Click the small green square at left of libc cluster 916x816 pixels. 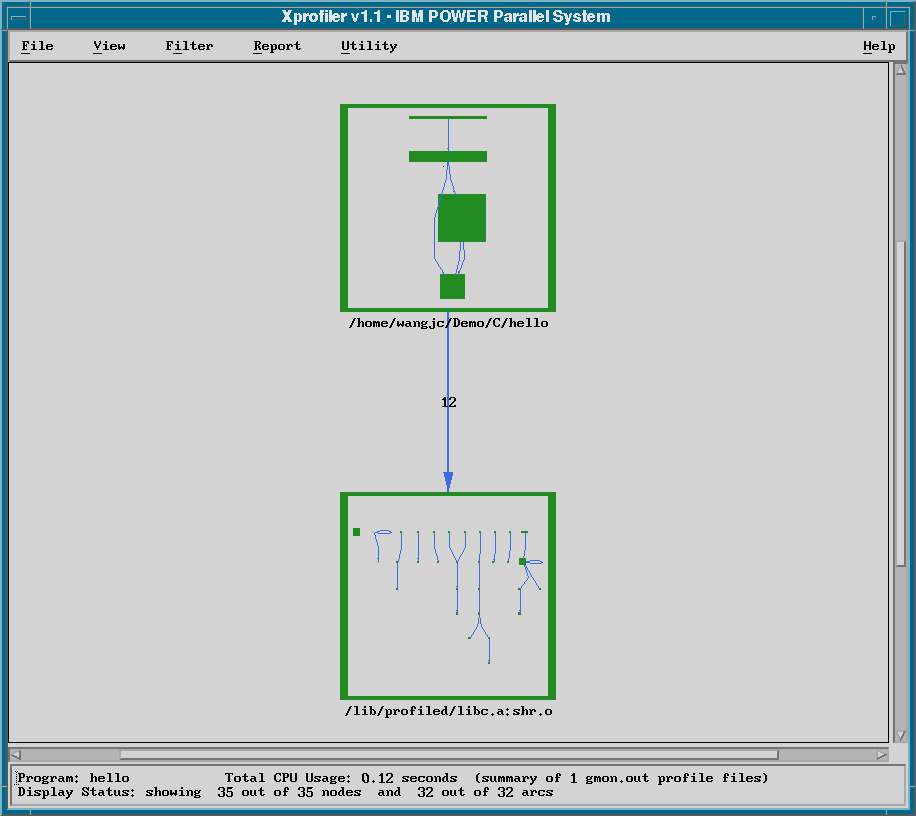click(x=356, y=532)
